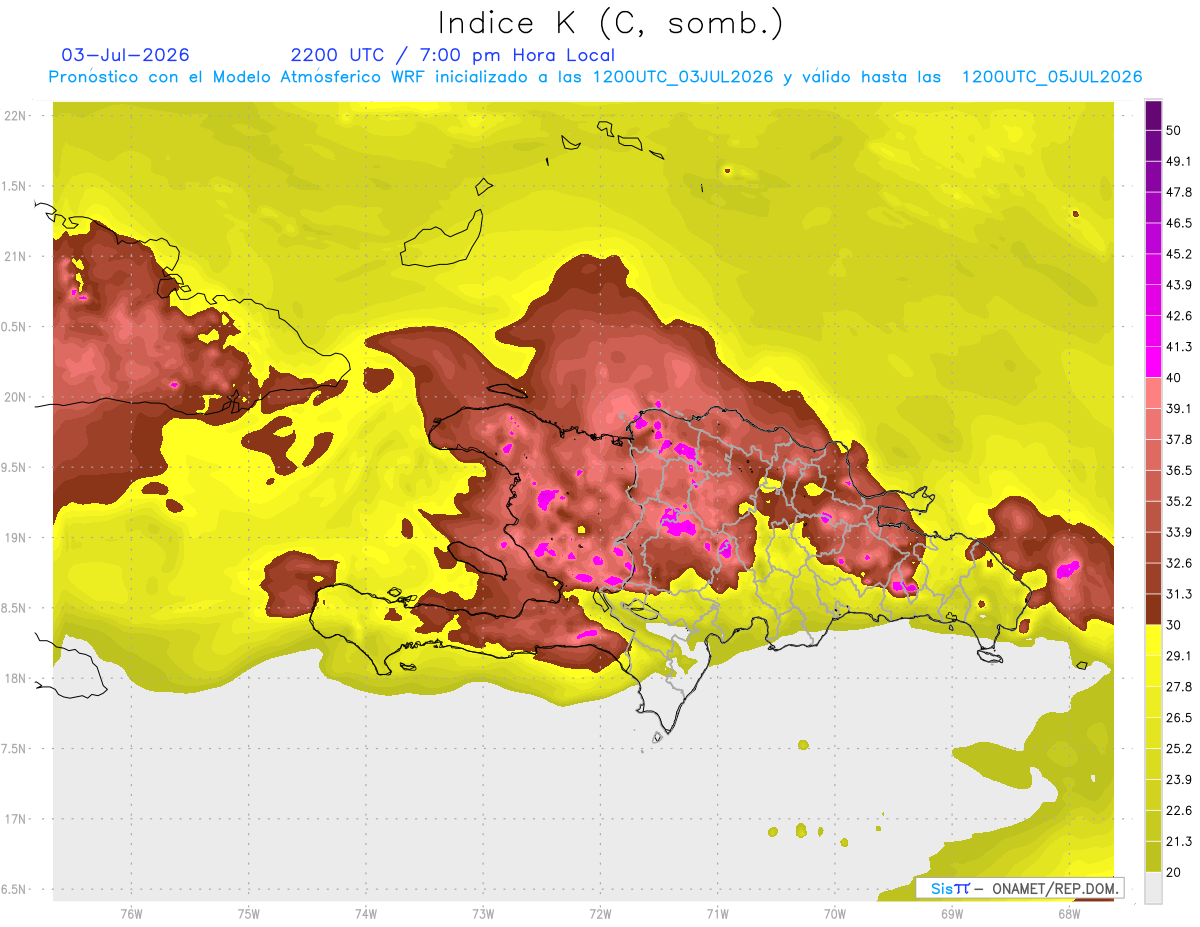Click the 71W longitude label
This screenshot has height=927, width=1200.
(717, 913)
